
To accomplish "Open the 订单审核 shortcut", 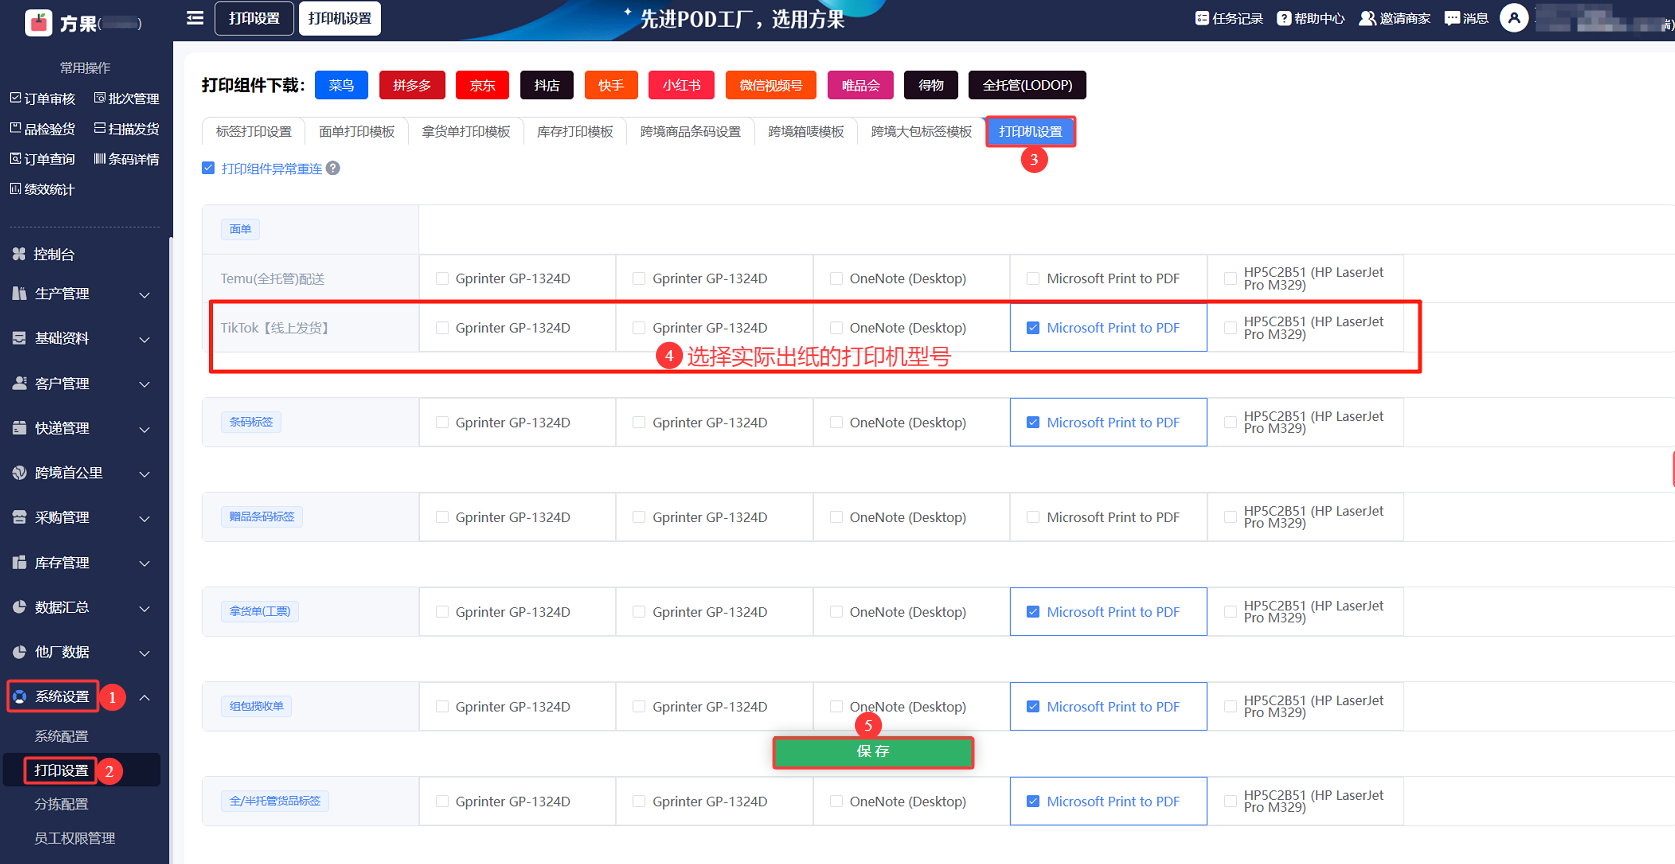I will (x=42, y=98).
